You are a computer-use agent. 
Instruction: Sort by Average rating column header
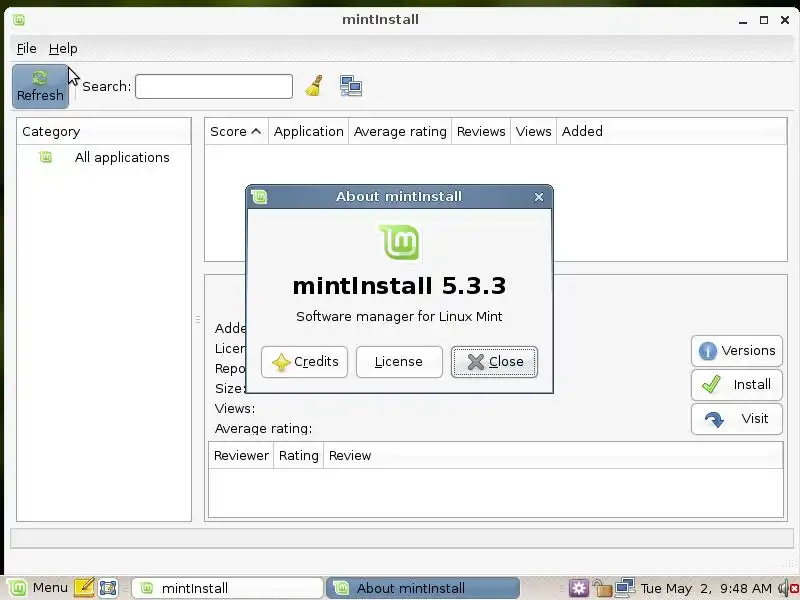(400, 132)
